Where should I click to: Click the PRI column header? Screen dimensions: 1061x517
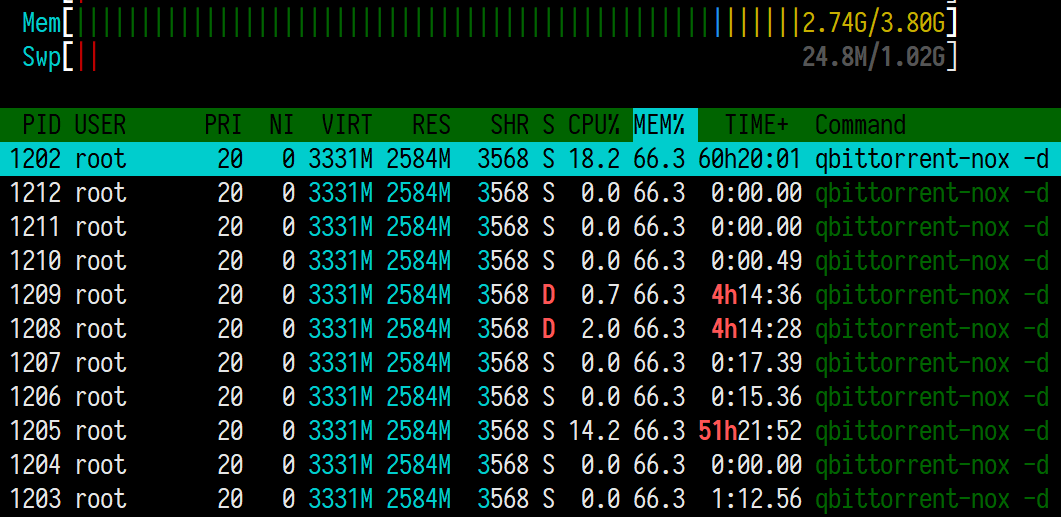pos(224,125)
